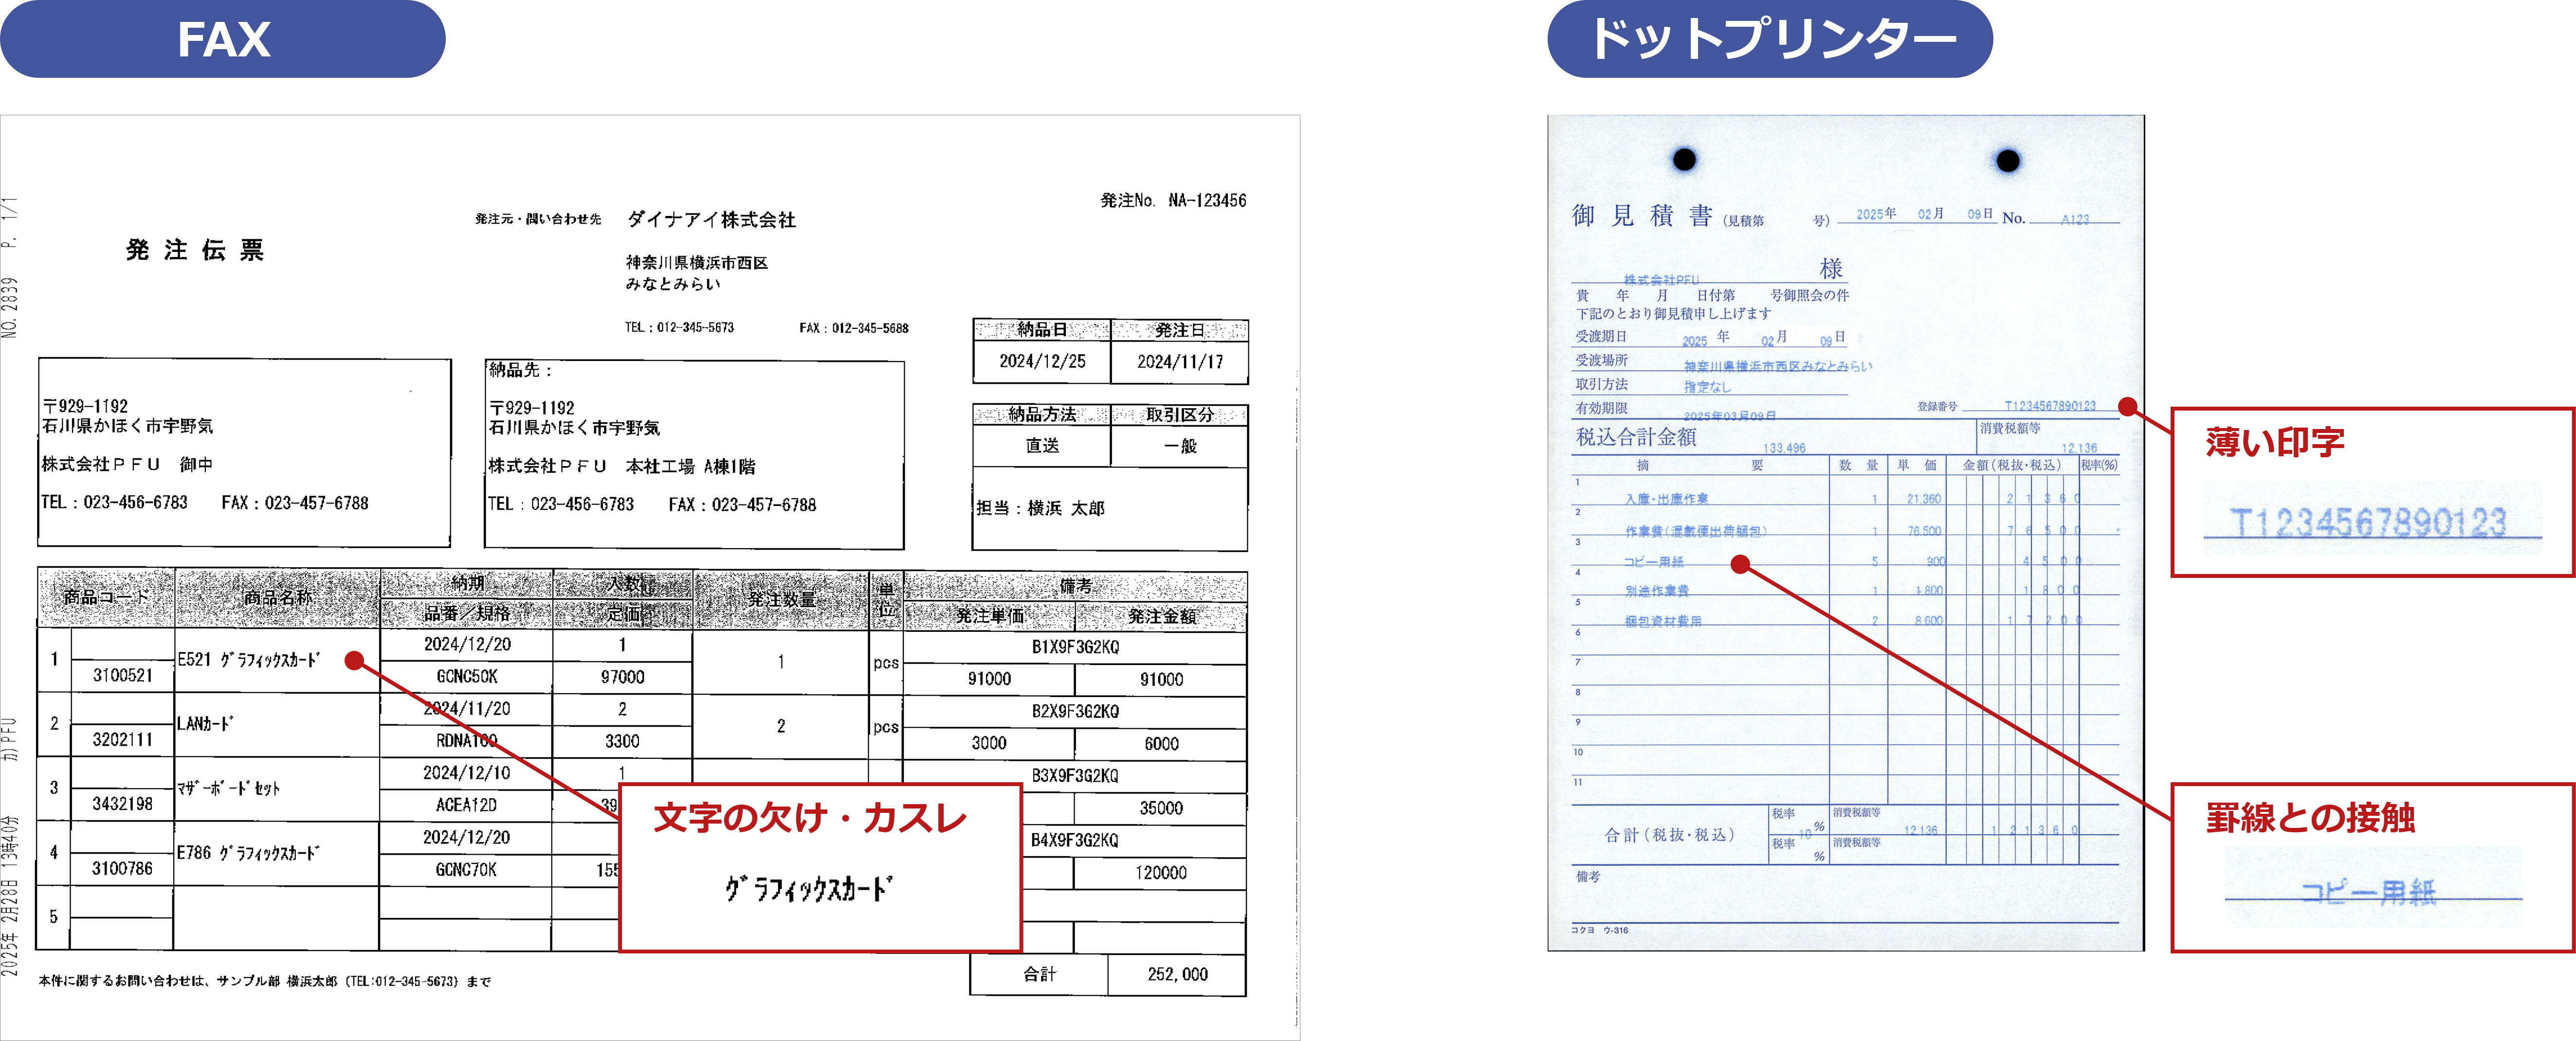Click red dot marker on コピー用紙 row
Viewport: 2576px width, 1041px height.
[x=1740, y=564]
